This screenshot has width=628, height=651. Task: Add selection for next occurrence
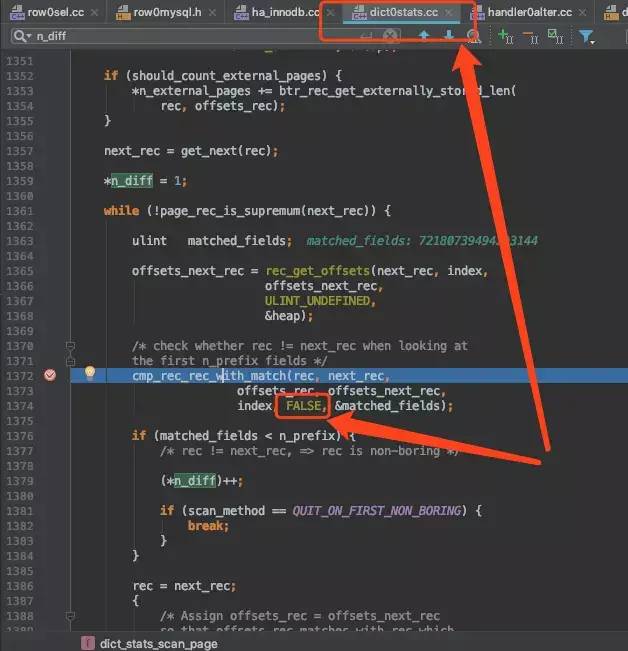[x=506, y=36]
